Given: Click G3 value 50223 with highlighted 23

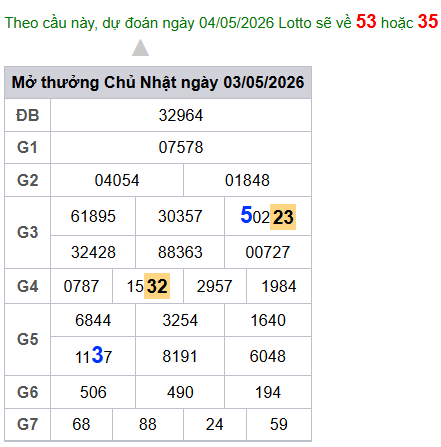Looking at the screenshot, I should 268,216.
